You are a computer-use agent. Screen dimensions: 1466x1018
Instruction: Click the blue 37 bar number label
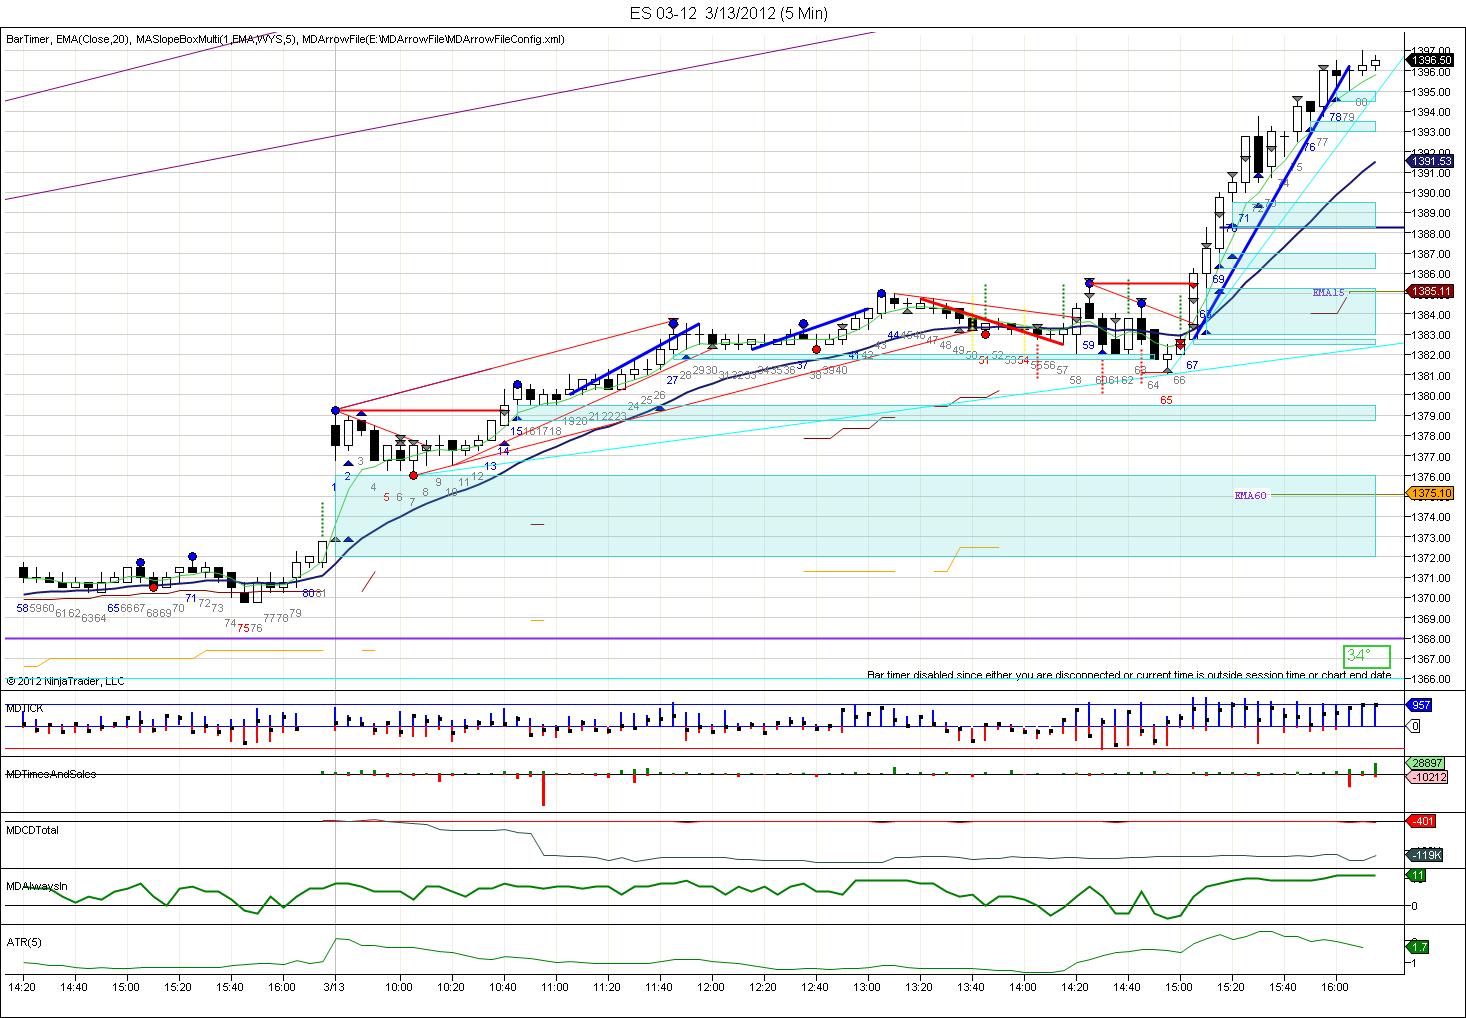click(802, 365)
